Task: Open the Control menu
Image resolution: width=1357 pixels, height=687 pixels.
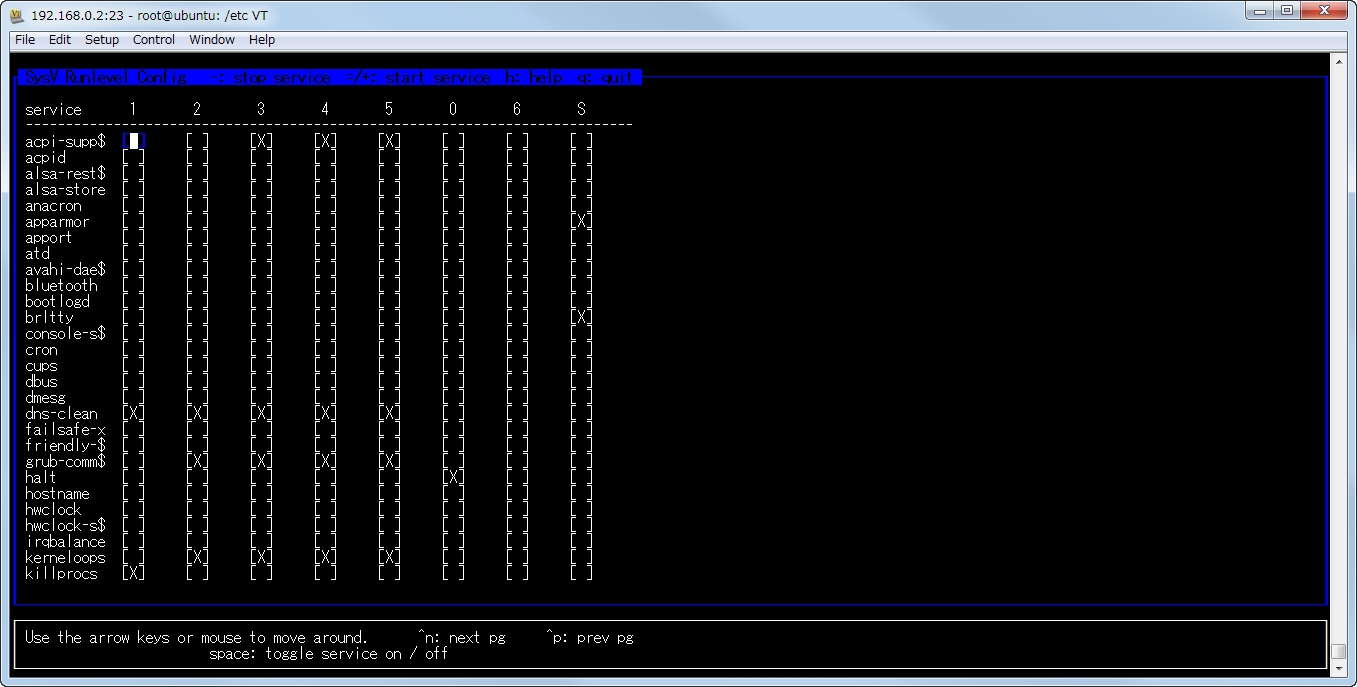Action: point(154,40)
